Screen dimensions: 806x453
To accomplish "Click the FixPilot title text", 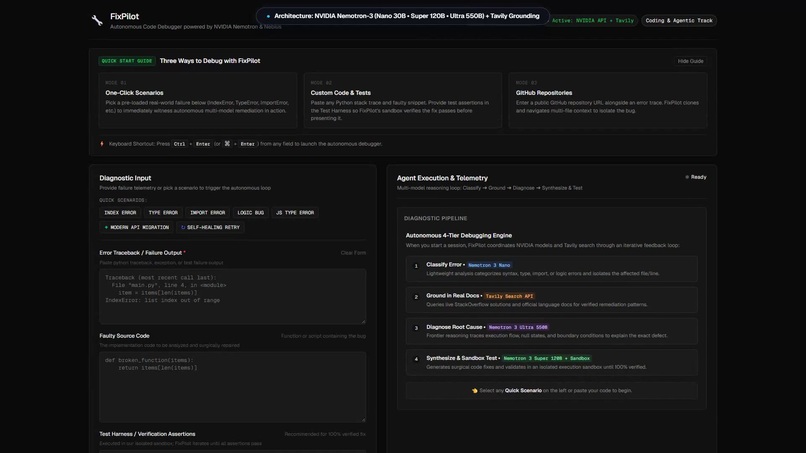I will click(x=124, y=16).
